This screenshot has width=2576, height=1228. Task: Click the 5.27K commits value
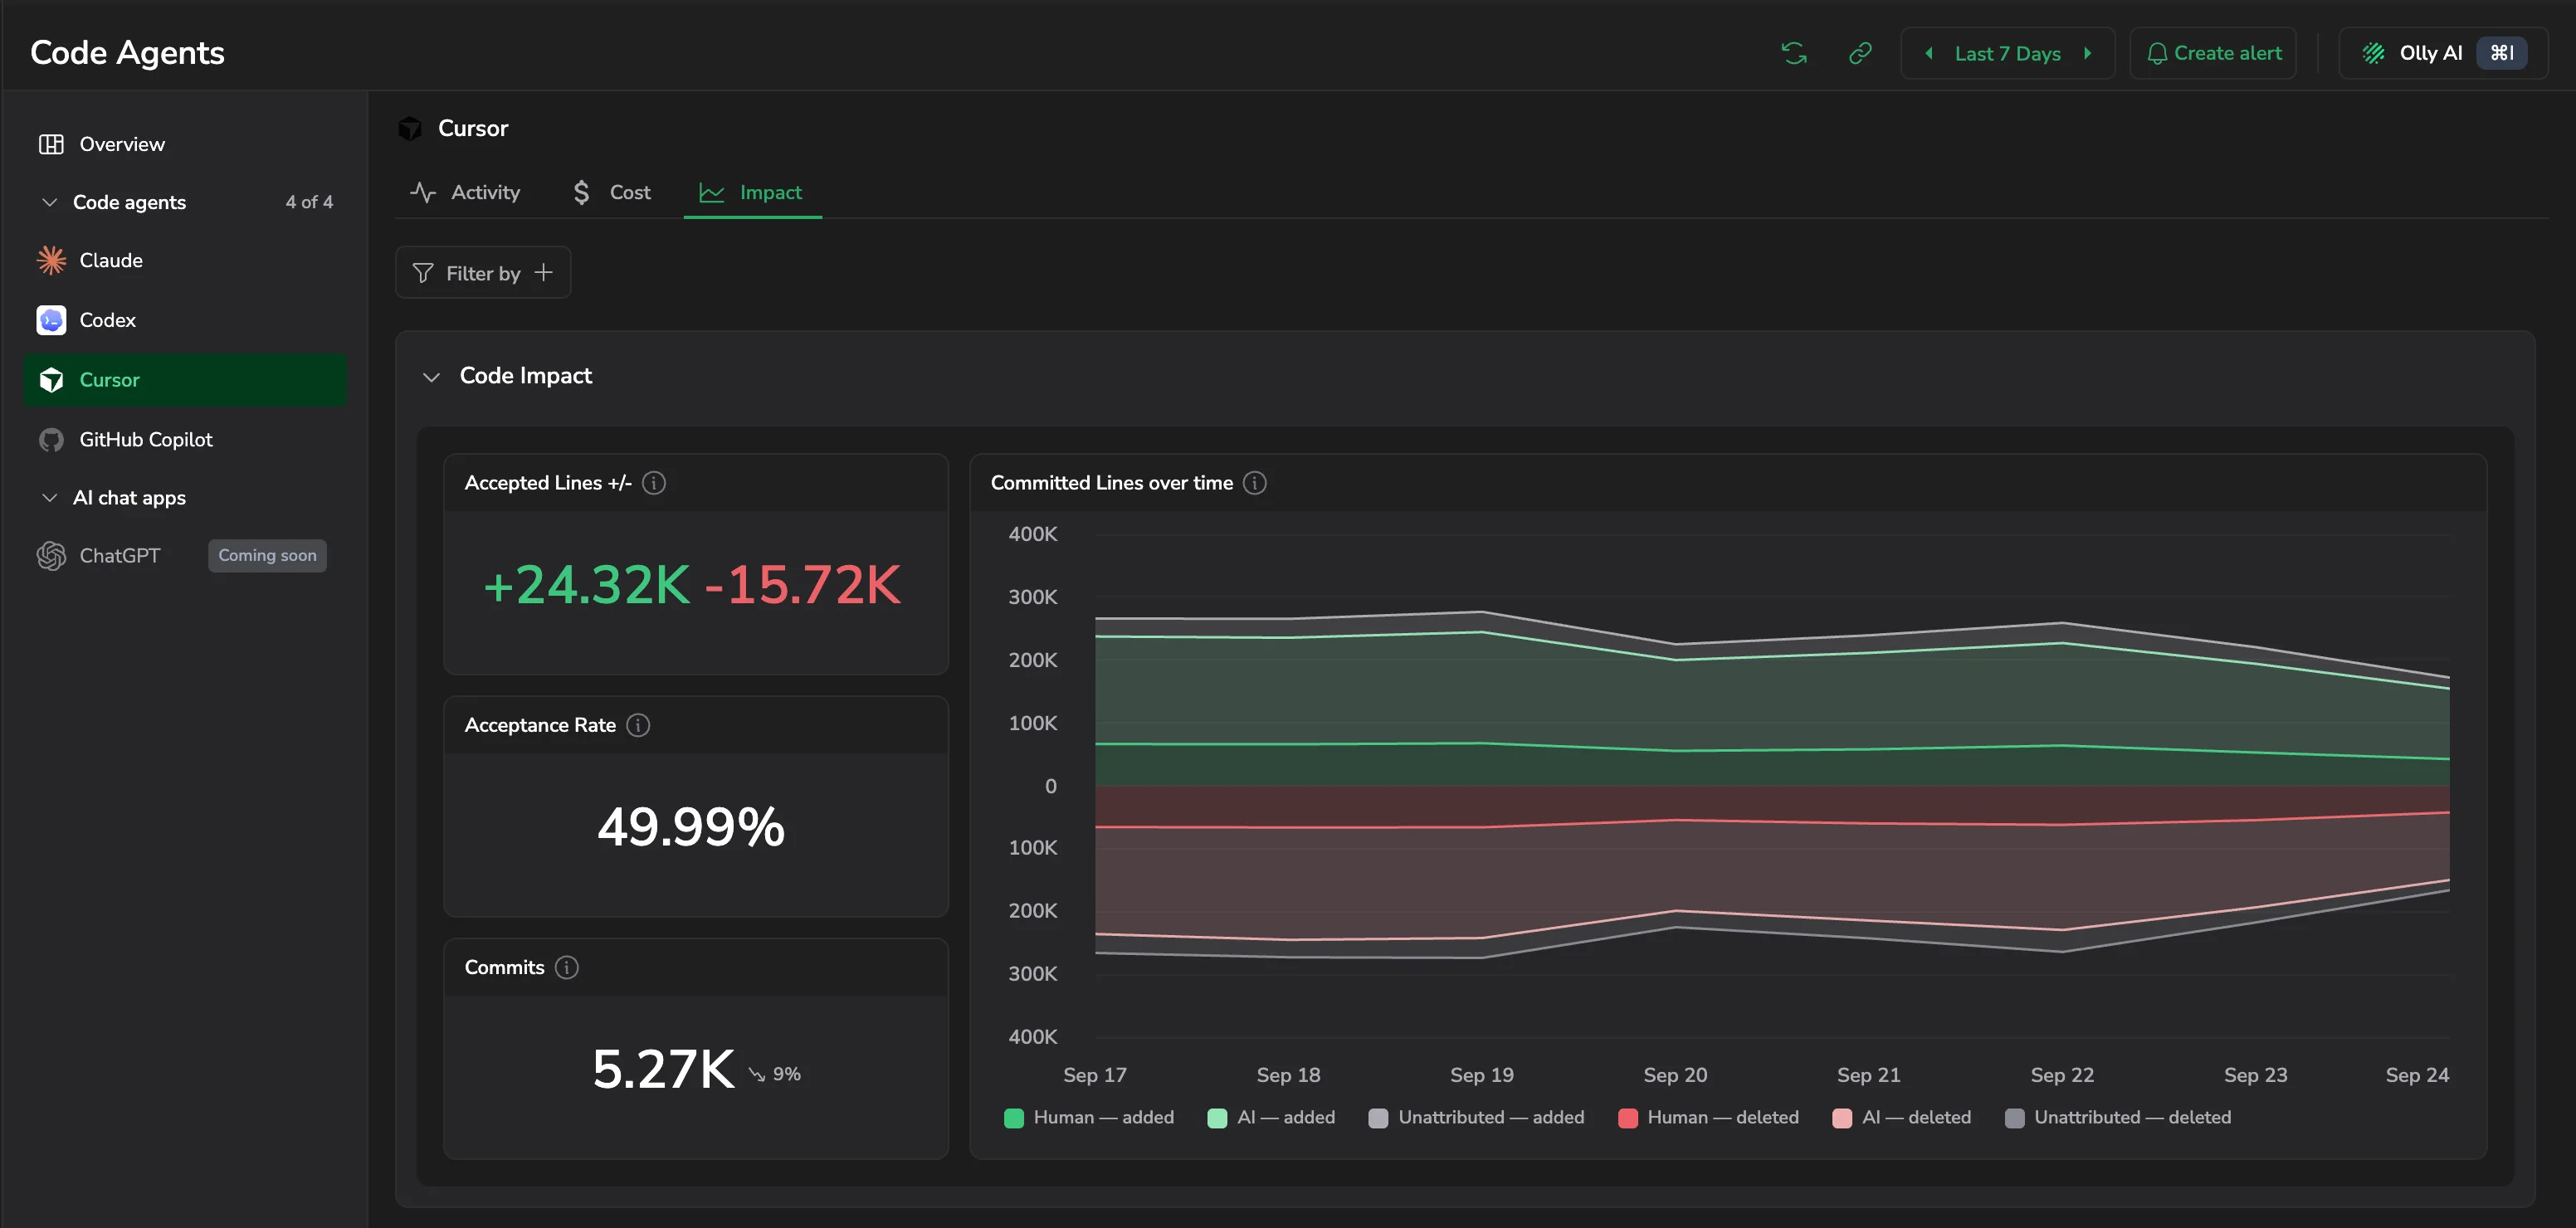(663, 1069)
